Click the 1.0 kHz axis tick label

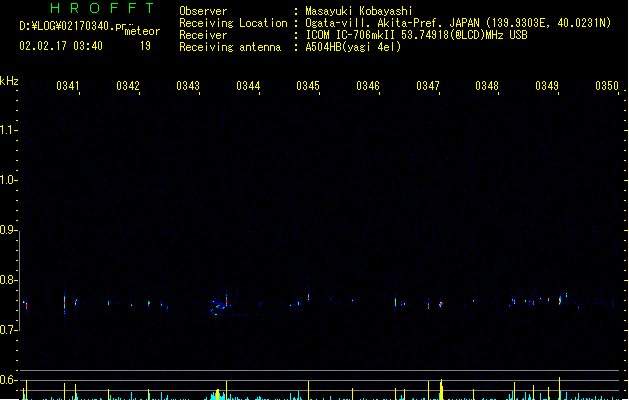point(8,180)
